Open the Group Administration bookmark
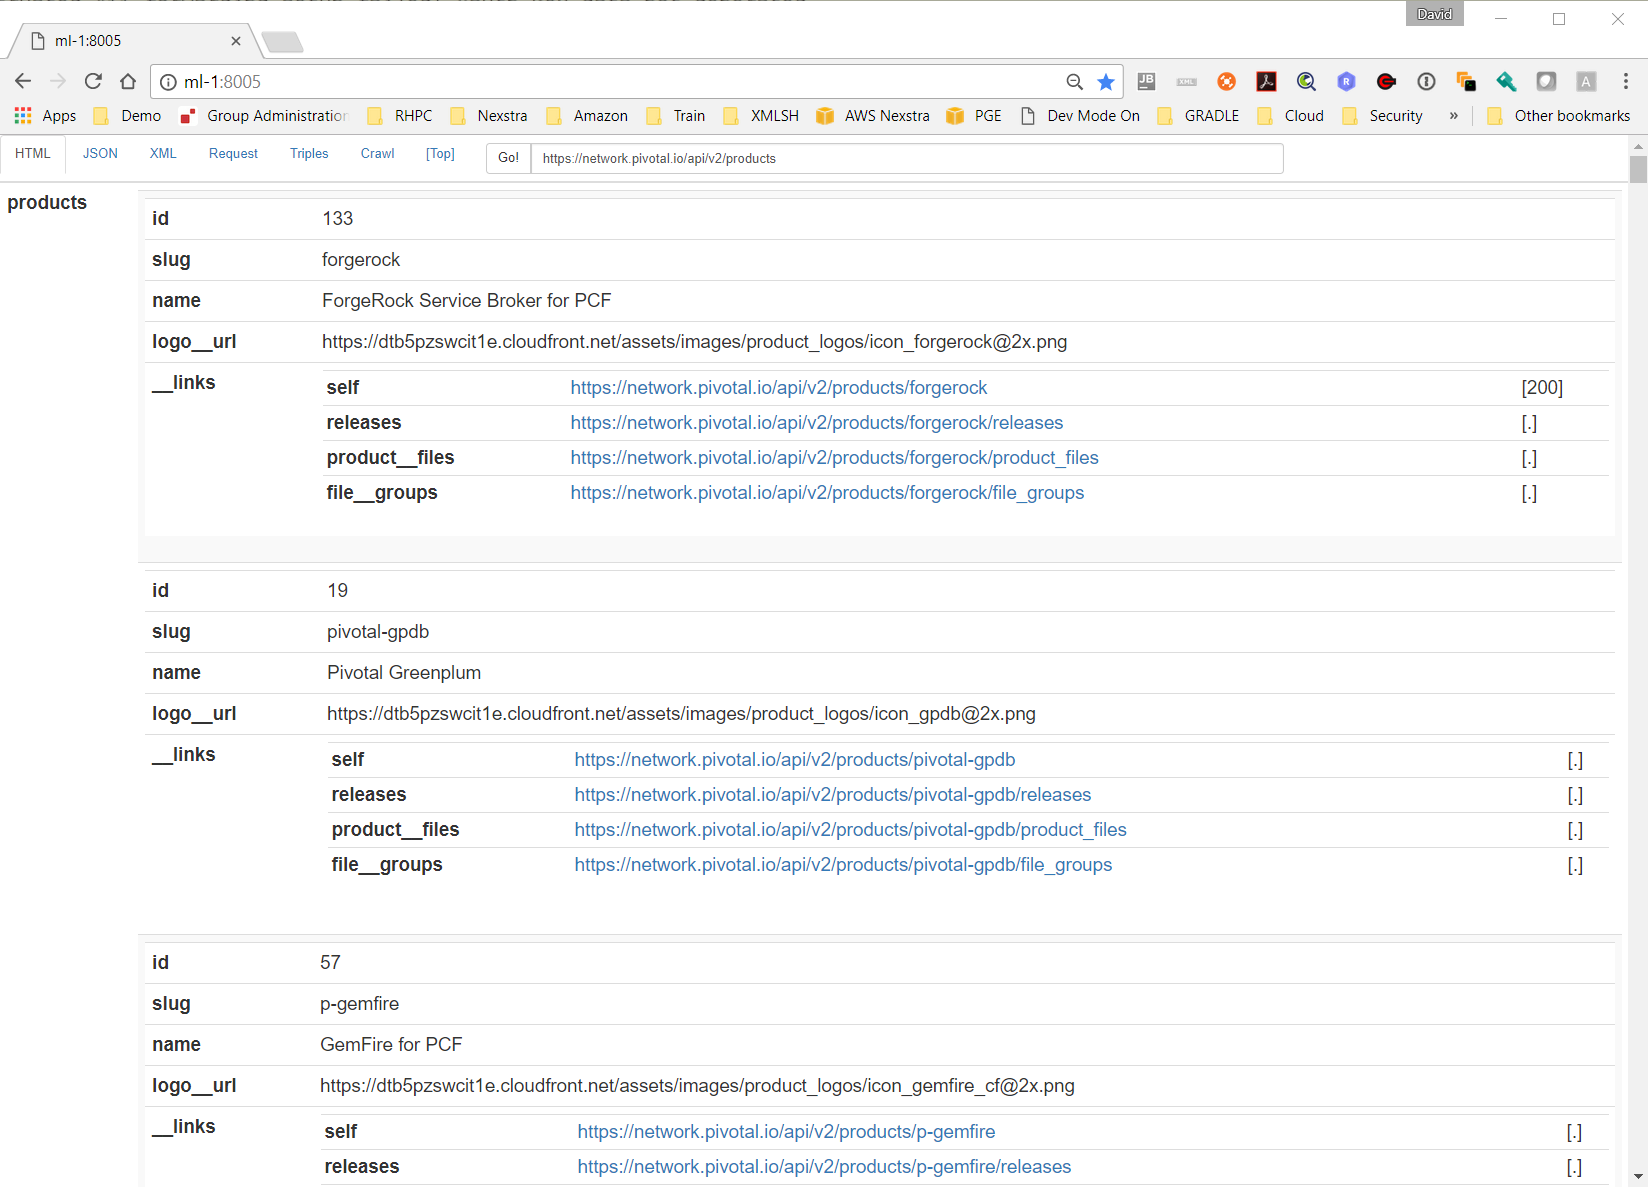1648x1187 pixels. [x=263, y=116]
